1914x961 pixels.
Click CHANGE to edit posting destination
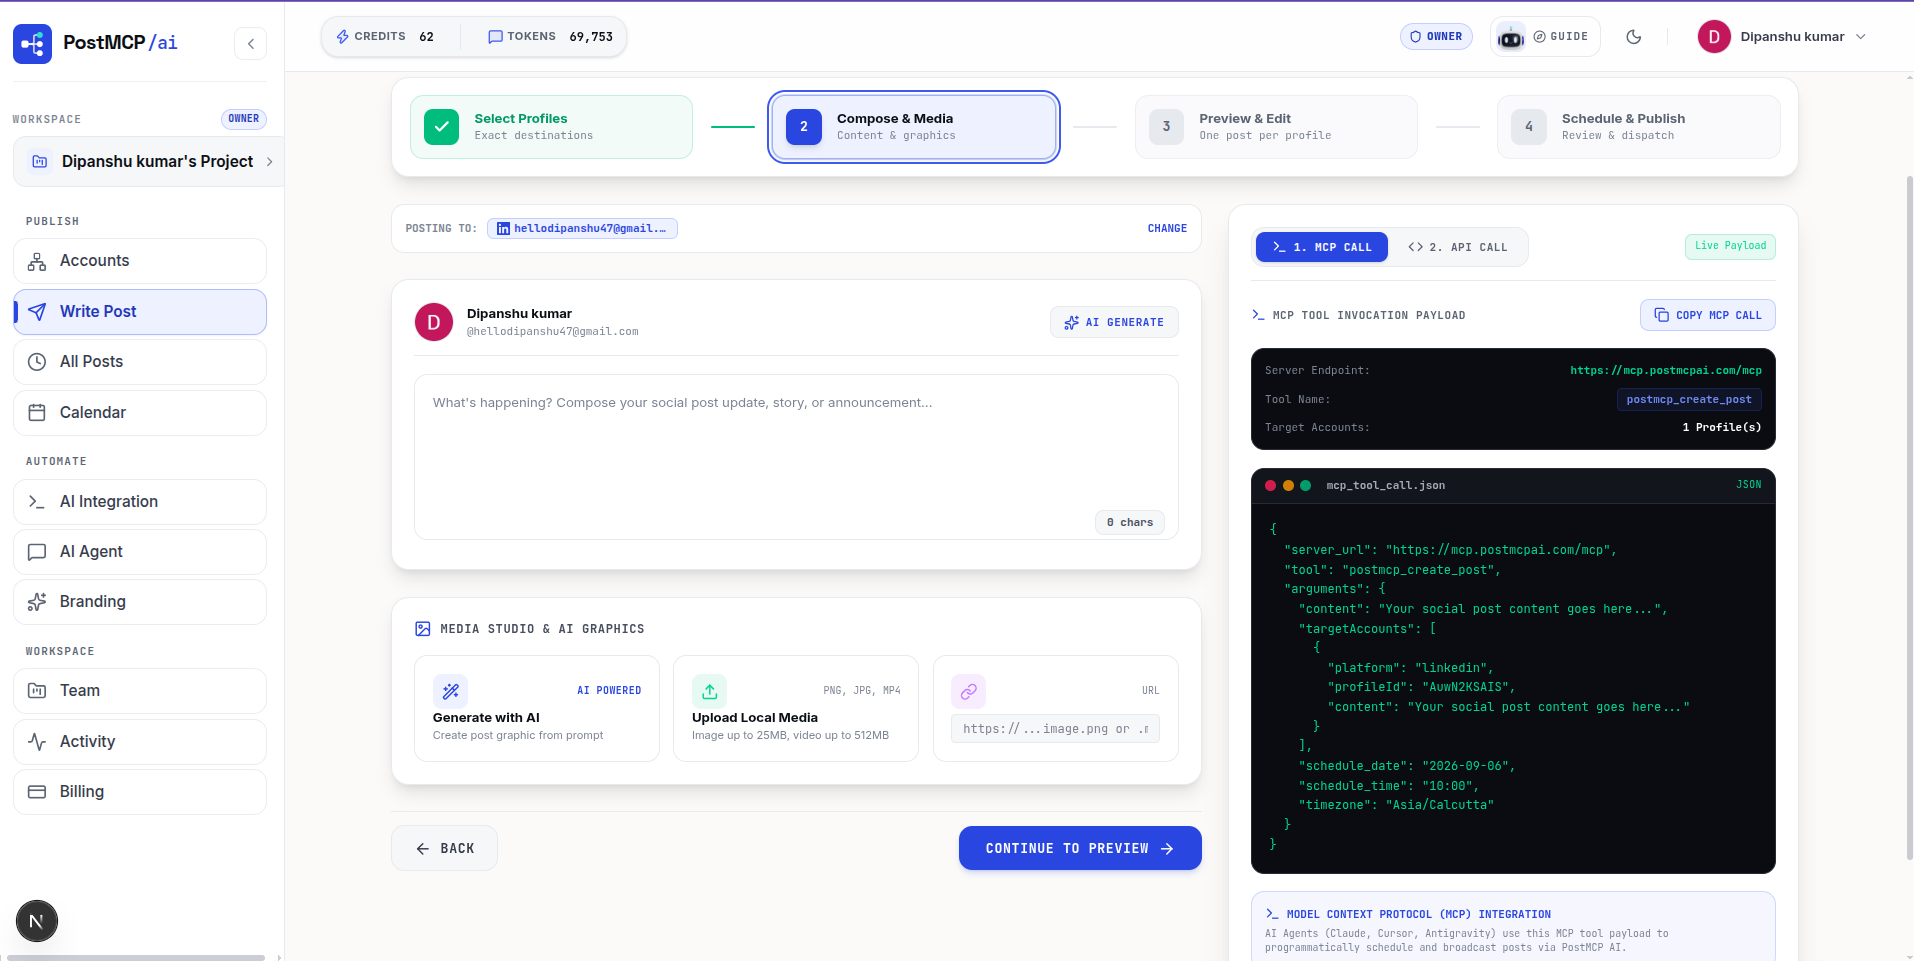coord(1167,229)
